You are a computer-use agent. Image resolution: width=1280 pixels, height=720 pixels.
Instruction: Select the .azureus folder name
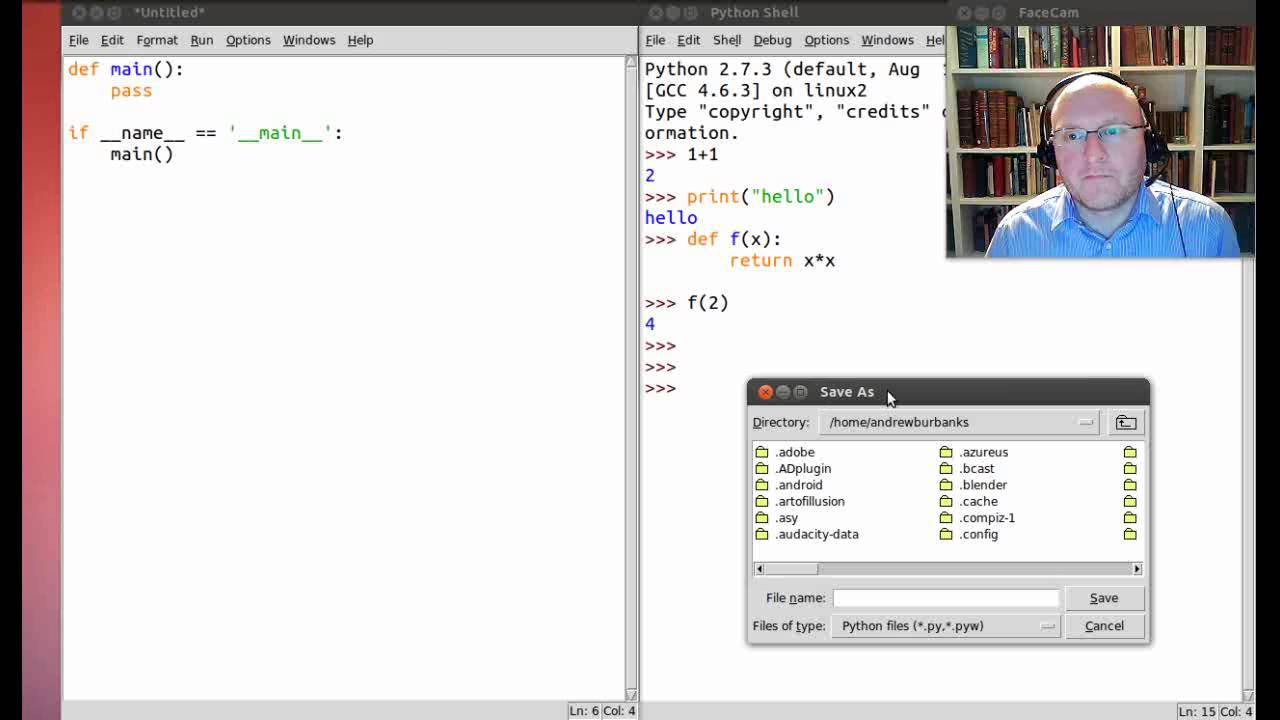[984, 452]
